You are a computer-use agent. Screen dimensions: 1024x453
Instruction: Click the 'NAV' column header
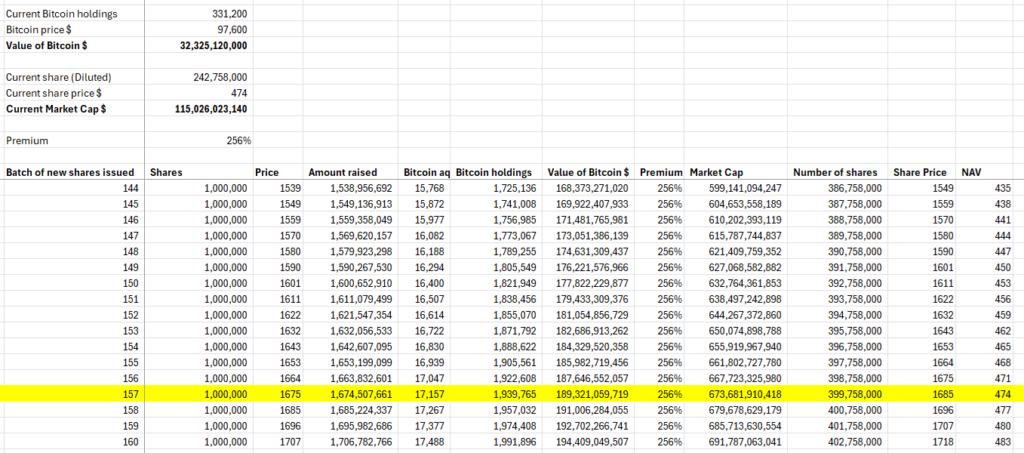[970, 172]
